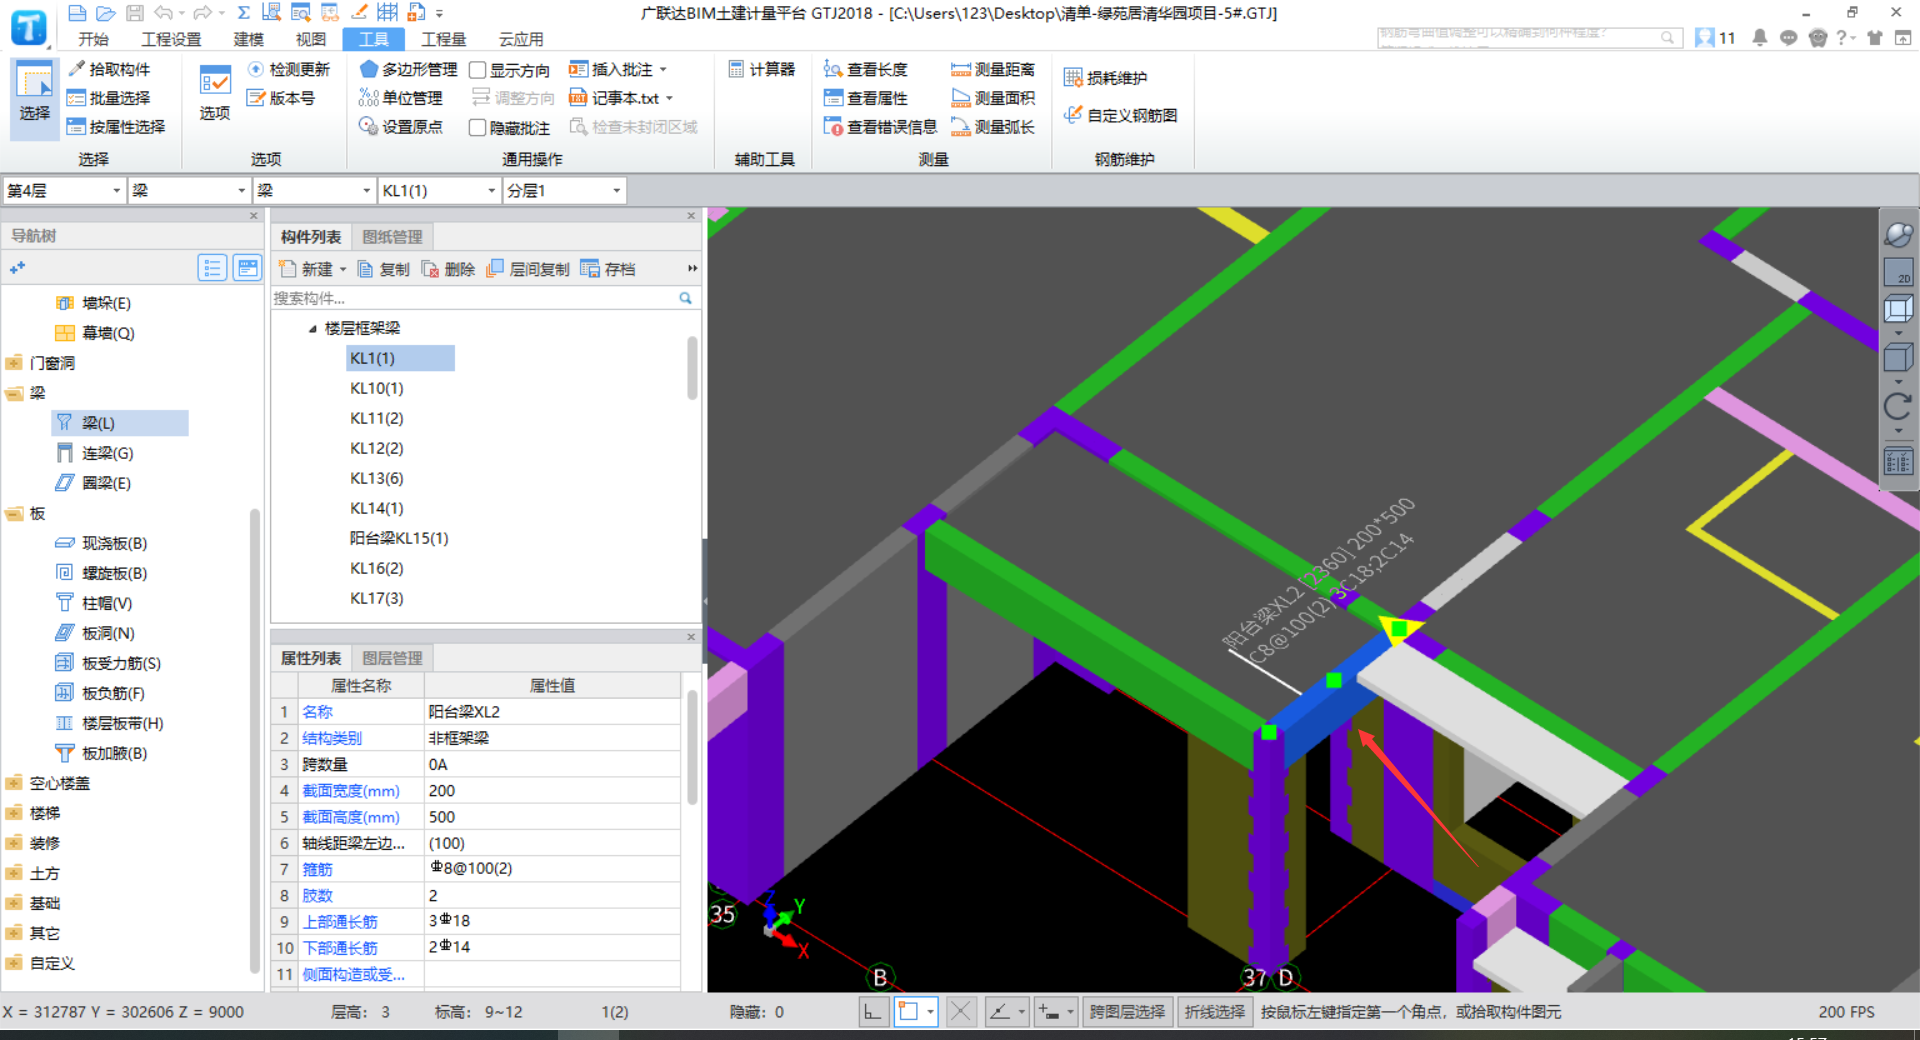Viewport: 1920px width, 1040px height.
Task: Click the search magnifier in component list
Action: click(686, 298)
